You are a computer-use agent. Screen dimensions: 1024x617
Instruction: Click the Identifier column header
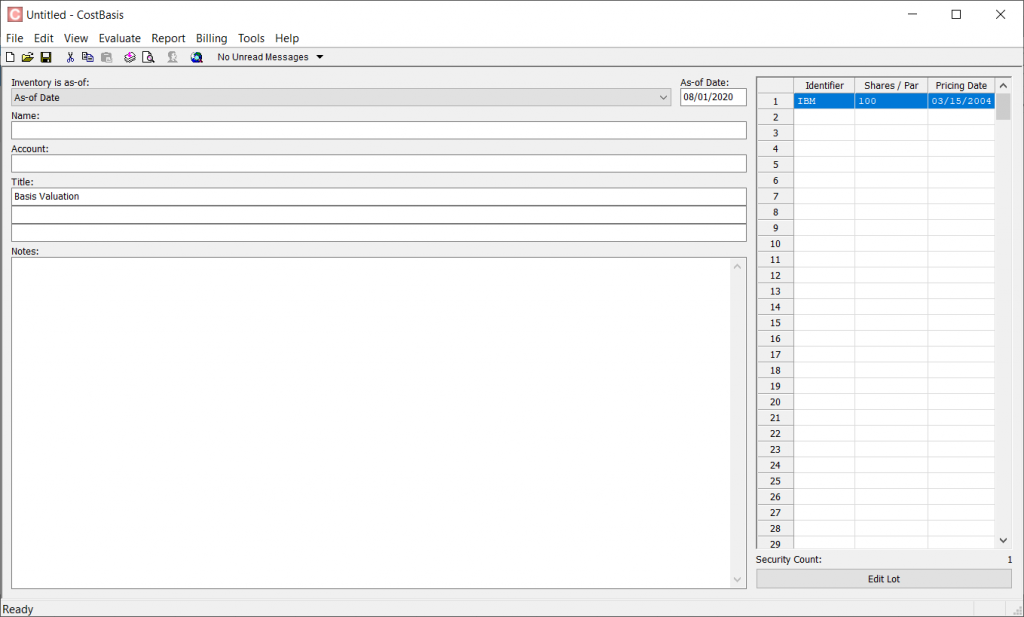point(824,86)
